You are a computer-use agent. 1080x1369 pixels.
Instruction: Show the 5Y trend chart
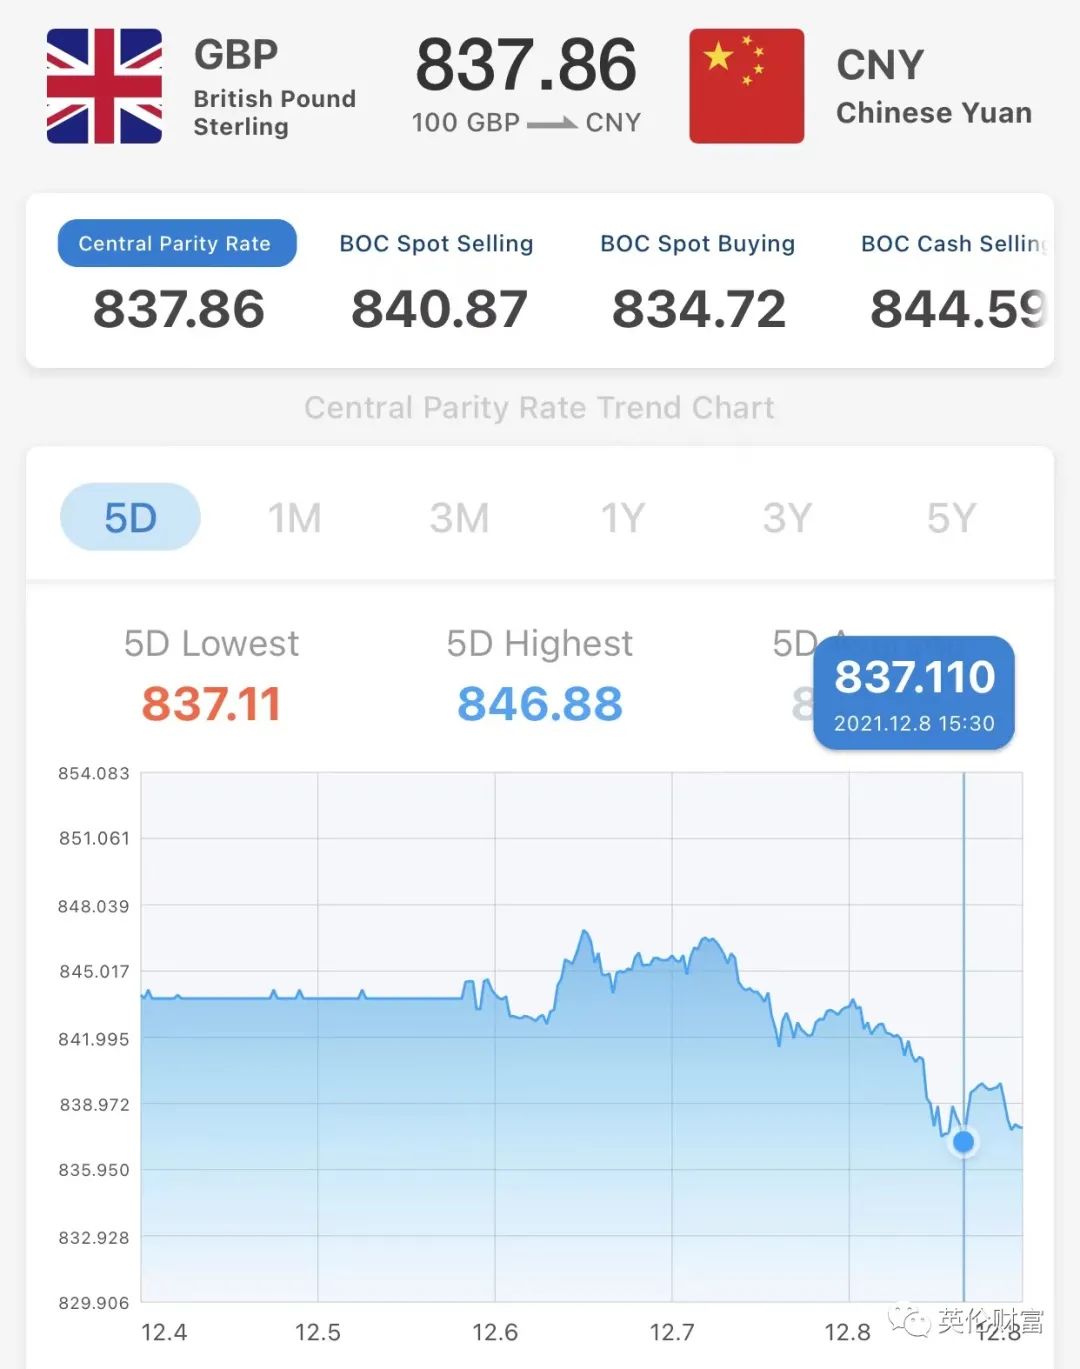coord(951,517)
